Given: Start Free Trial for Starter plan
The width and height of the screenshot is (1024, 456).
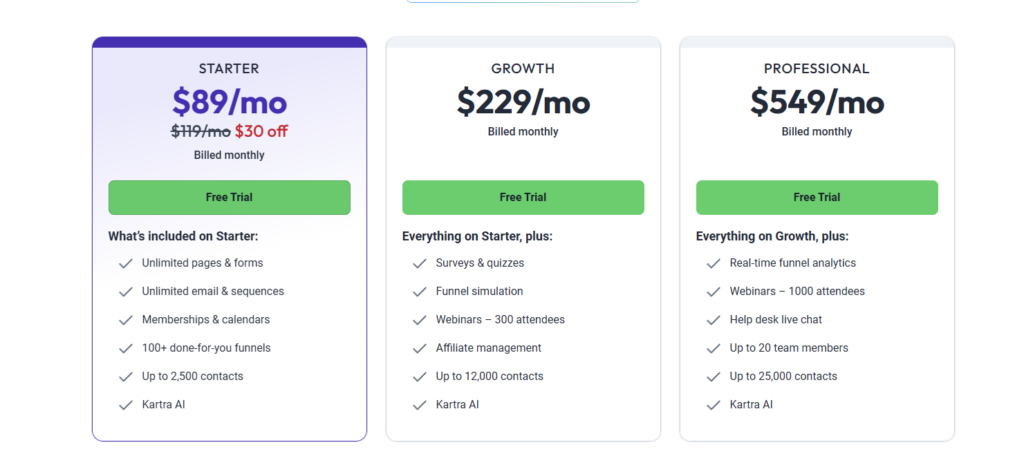Looking at the screenshot, I should point(229,197).
